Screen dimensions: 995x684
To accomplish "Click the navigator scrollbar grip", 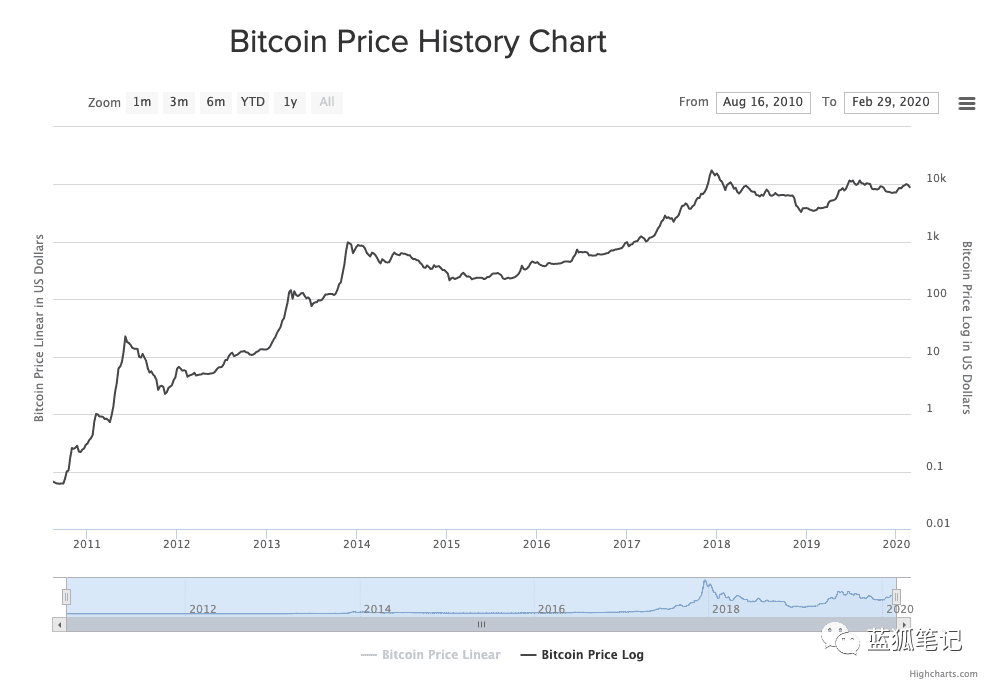I will 482,625.
